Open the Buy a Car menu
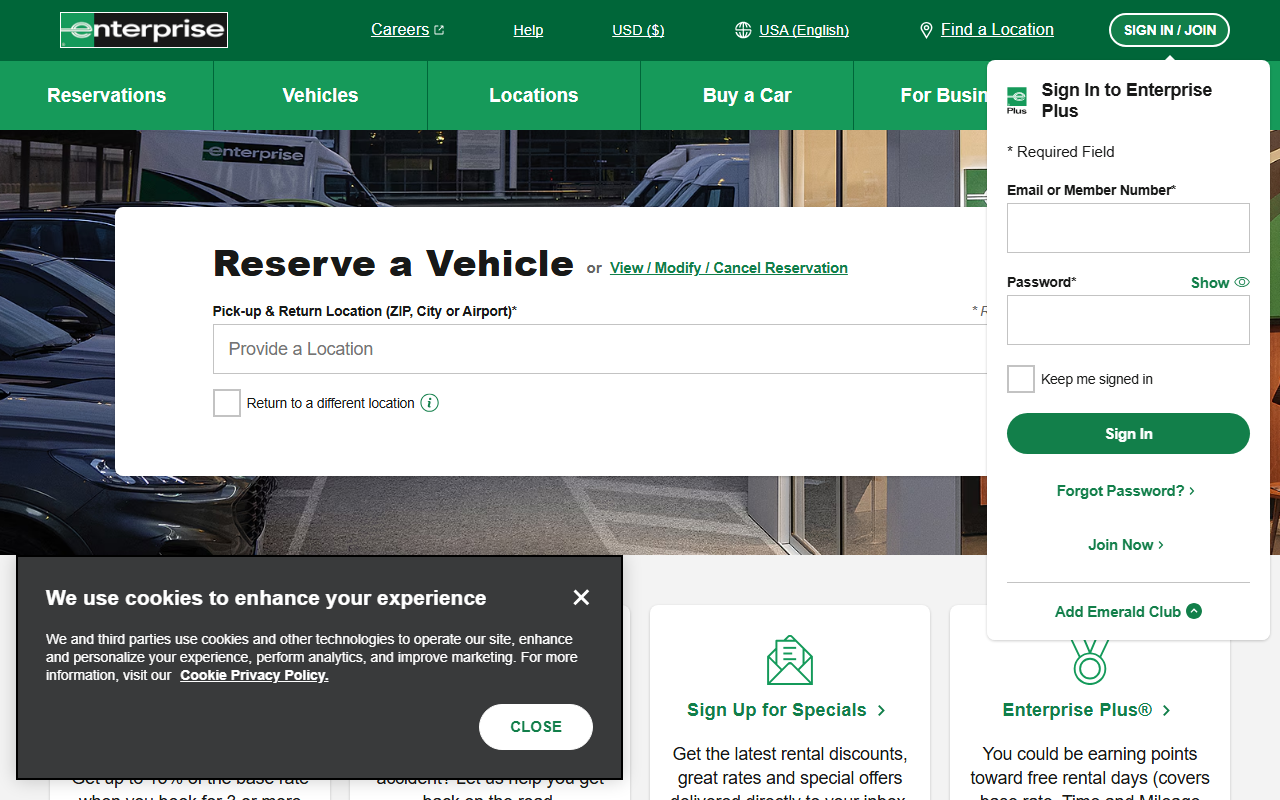 coord(747,95)
